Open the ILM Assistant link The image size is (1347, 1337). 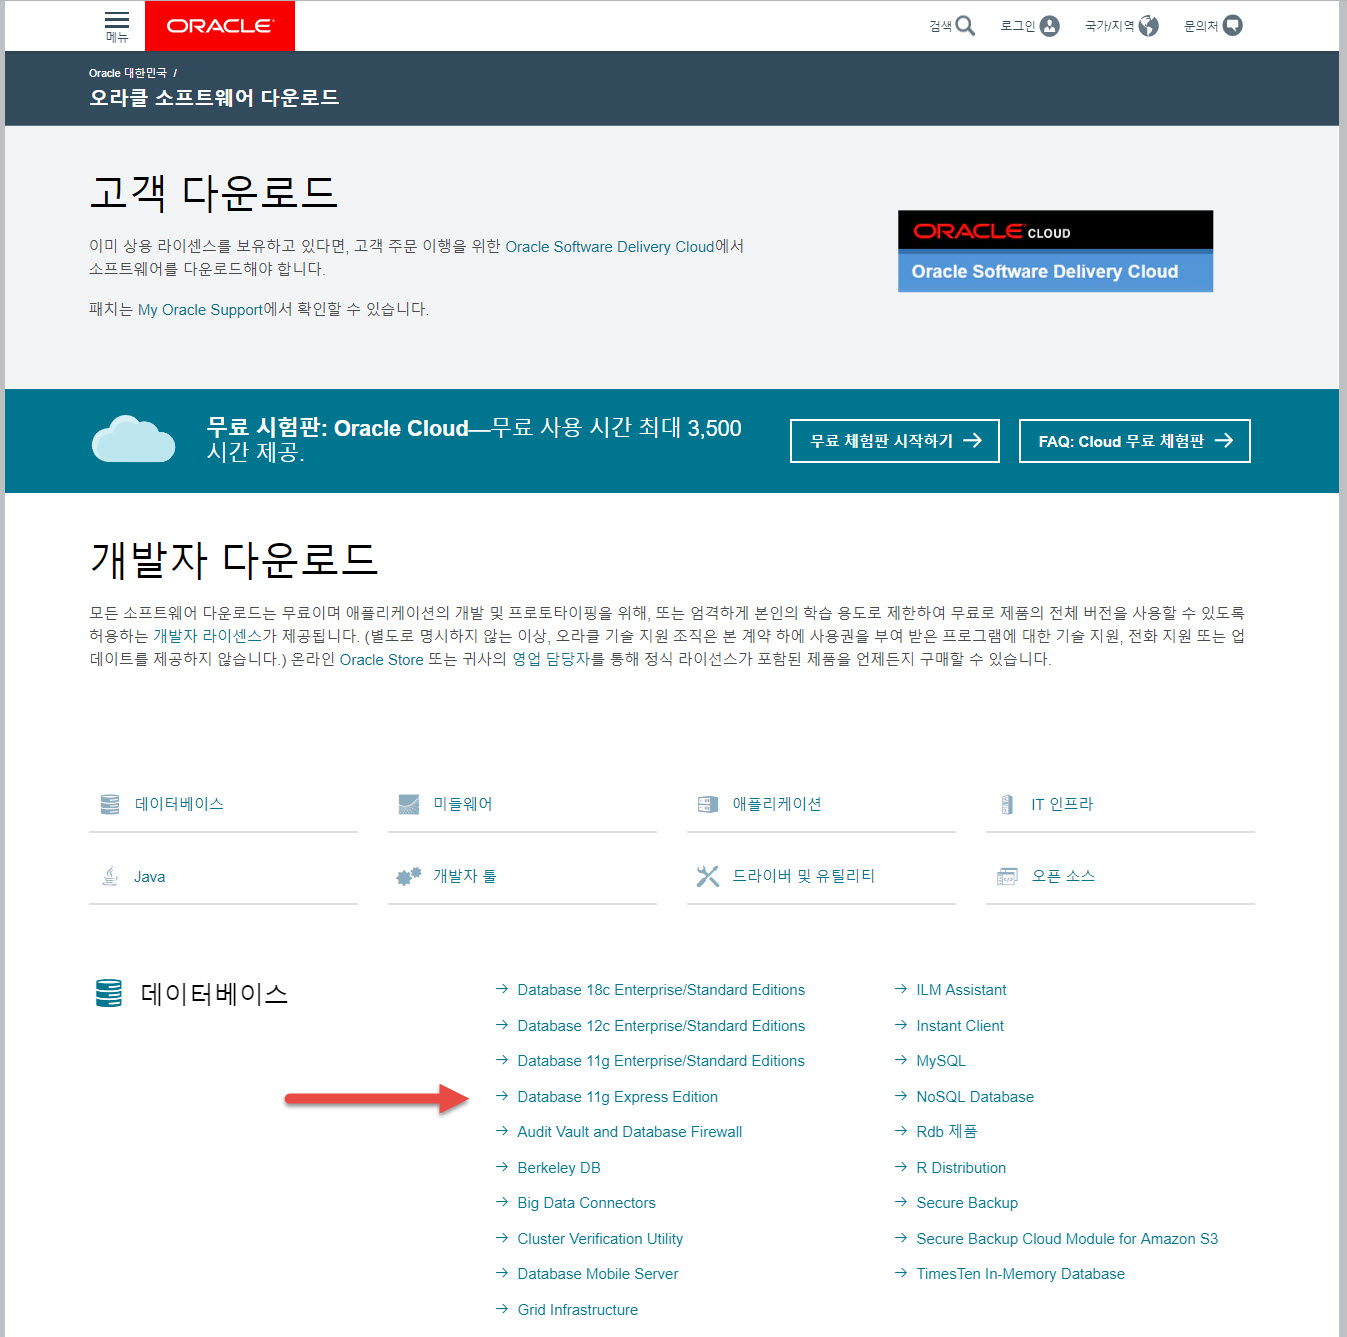click(961, 990)
